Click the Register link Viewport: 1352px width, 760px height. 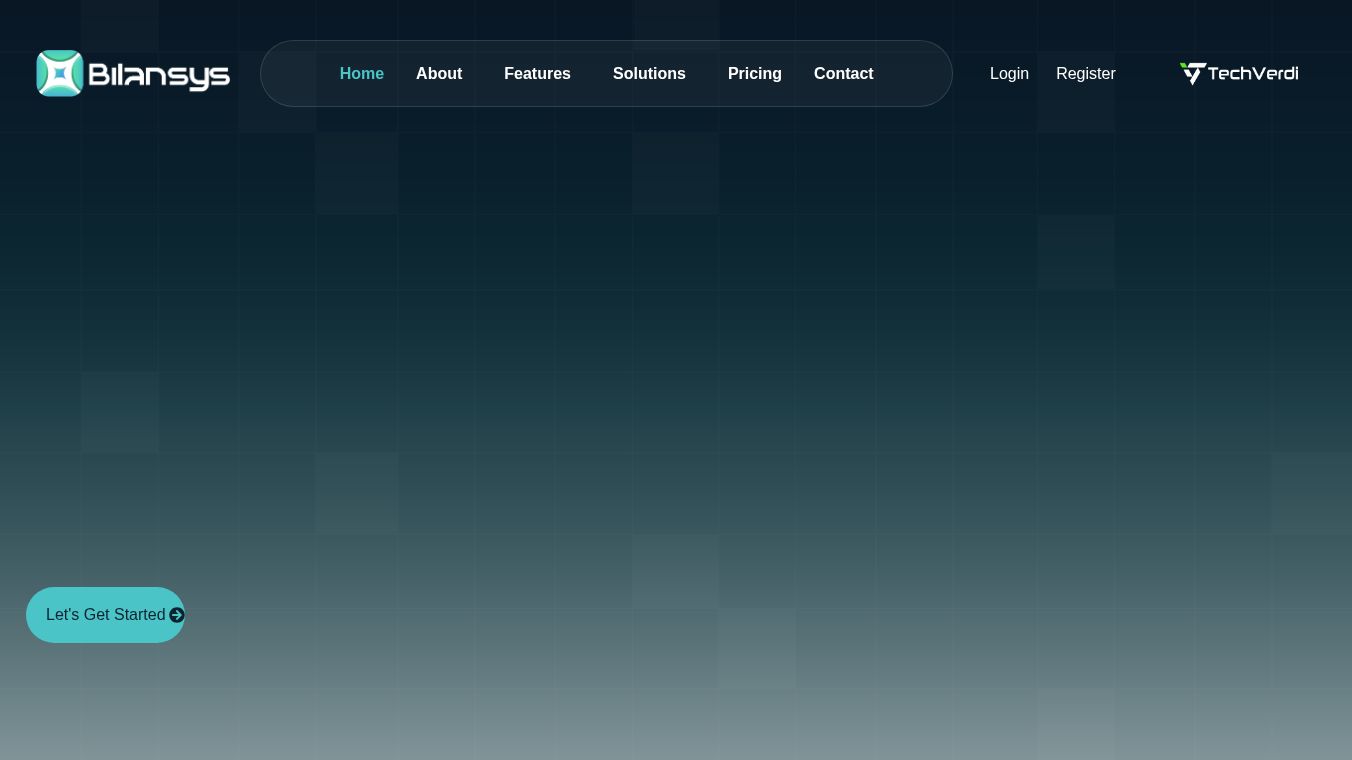click(1086, 74)
